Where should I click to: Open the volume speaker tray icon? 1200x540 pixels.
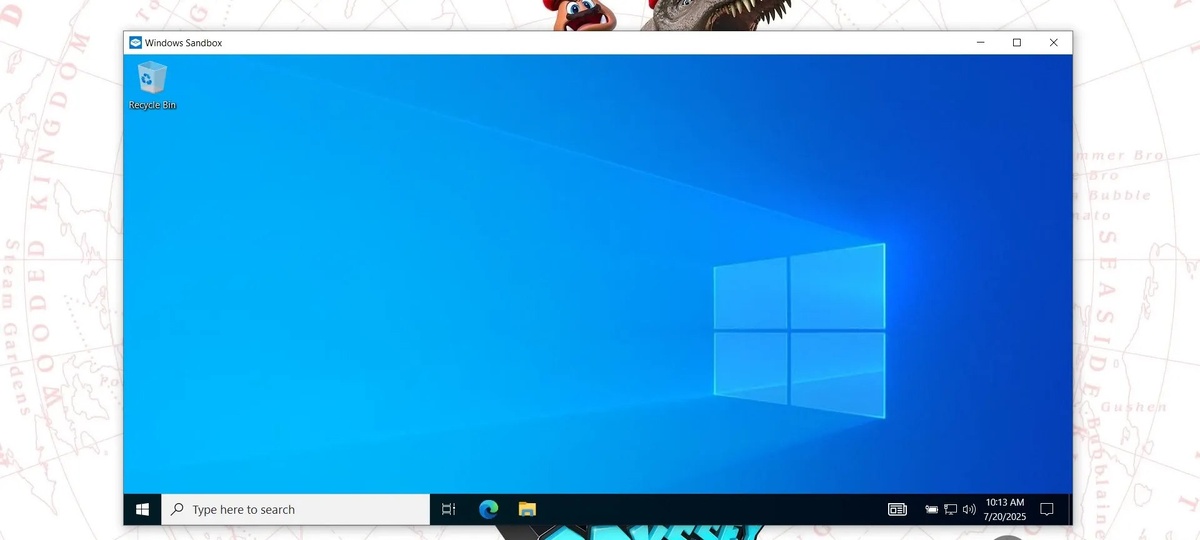tap(968, 510)
